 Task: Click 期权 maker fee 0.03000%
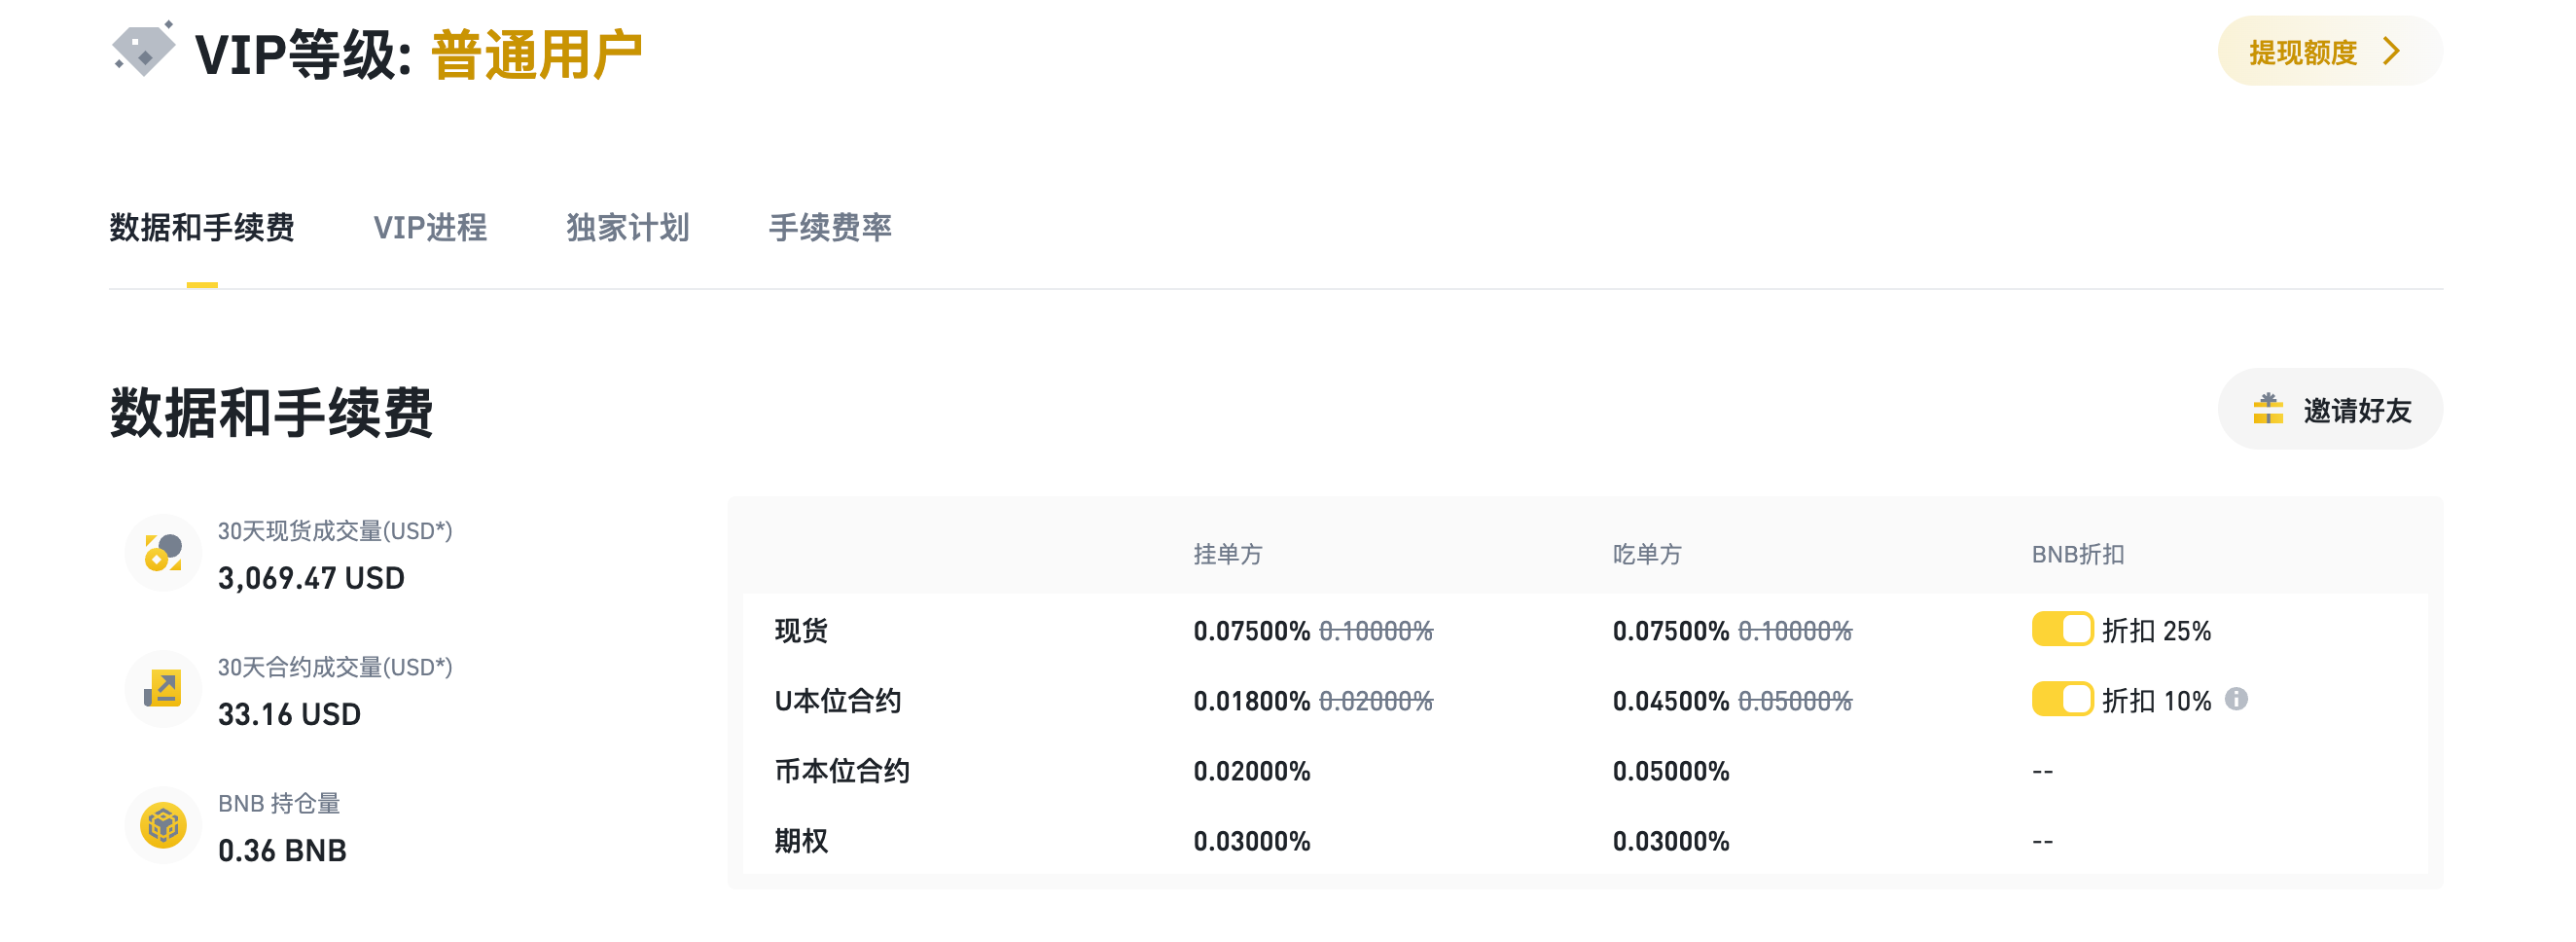[x=1251, y=841]
